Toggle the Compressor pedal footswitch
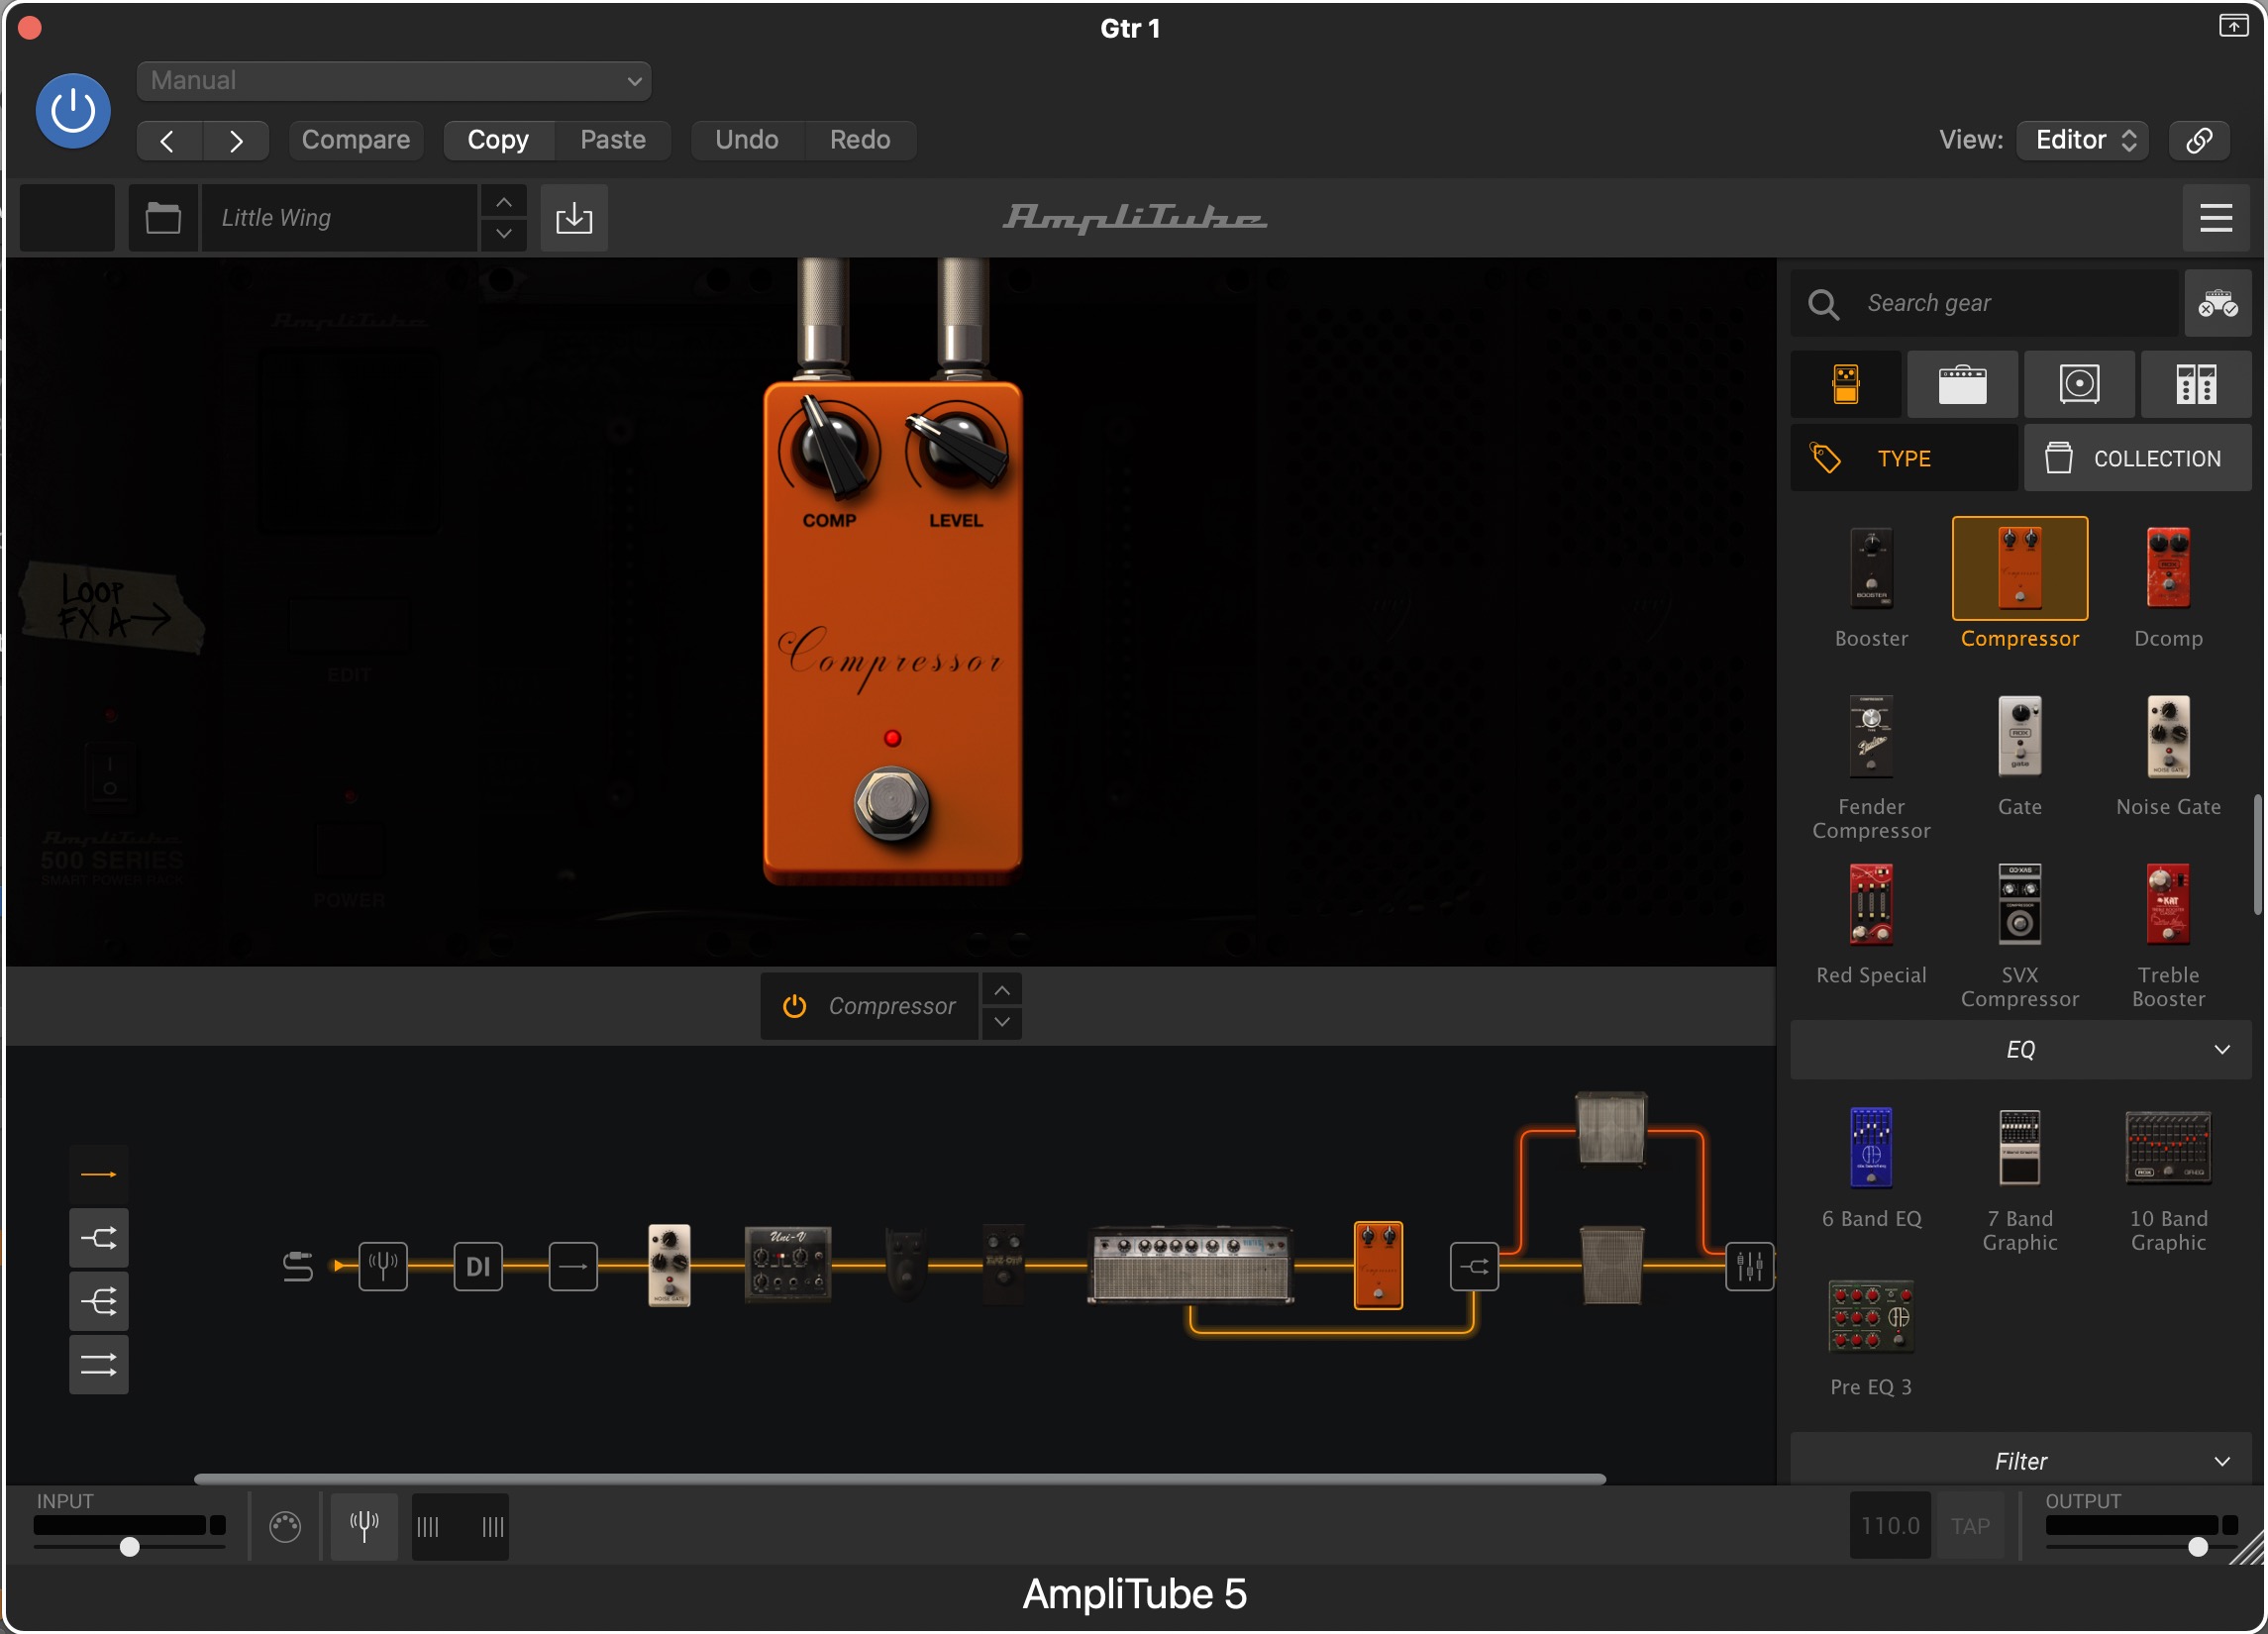 [x=891, y=803]
